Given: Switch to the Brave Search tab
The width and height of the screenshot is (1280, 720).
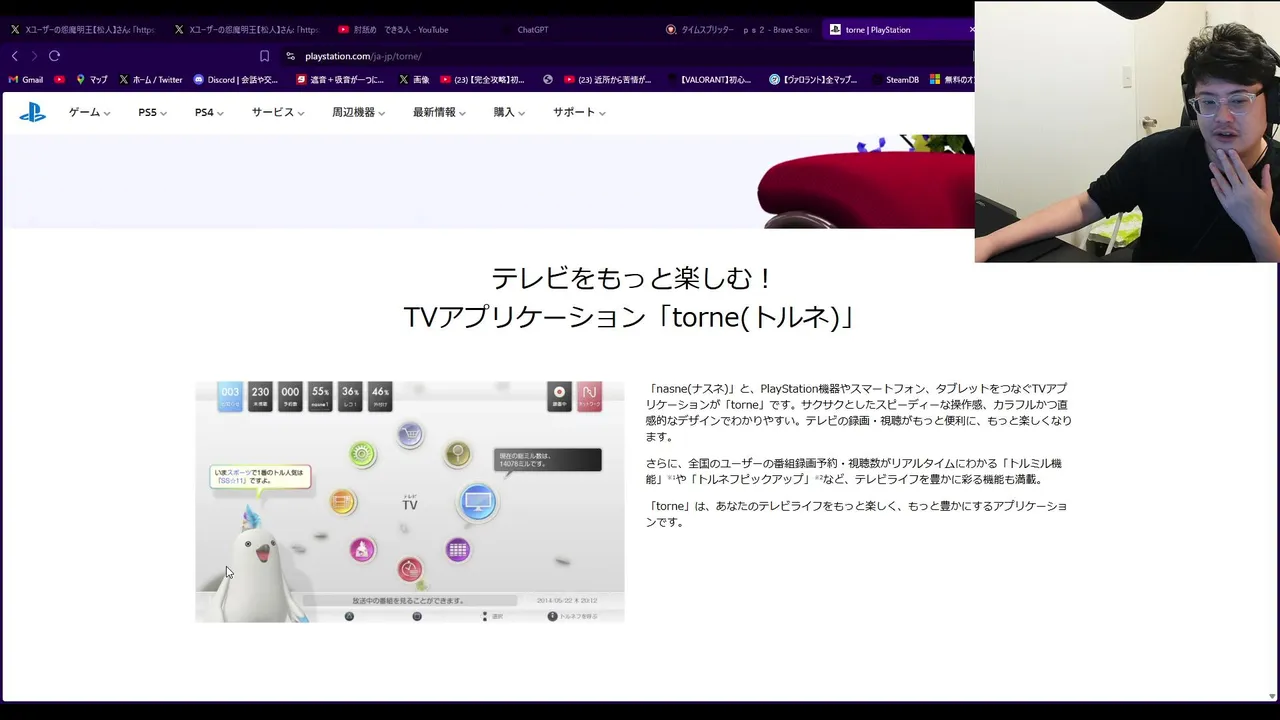Looking at the screenshot, I should pos(738,30).
